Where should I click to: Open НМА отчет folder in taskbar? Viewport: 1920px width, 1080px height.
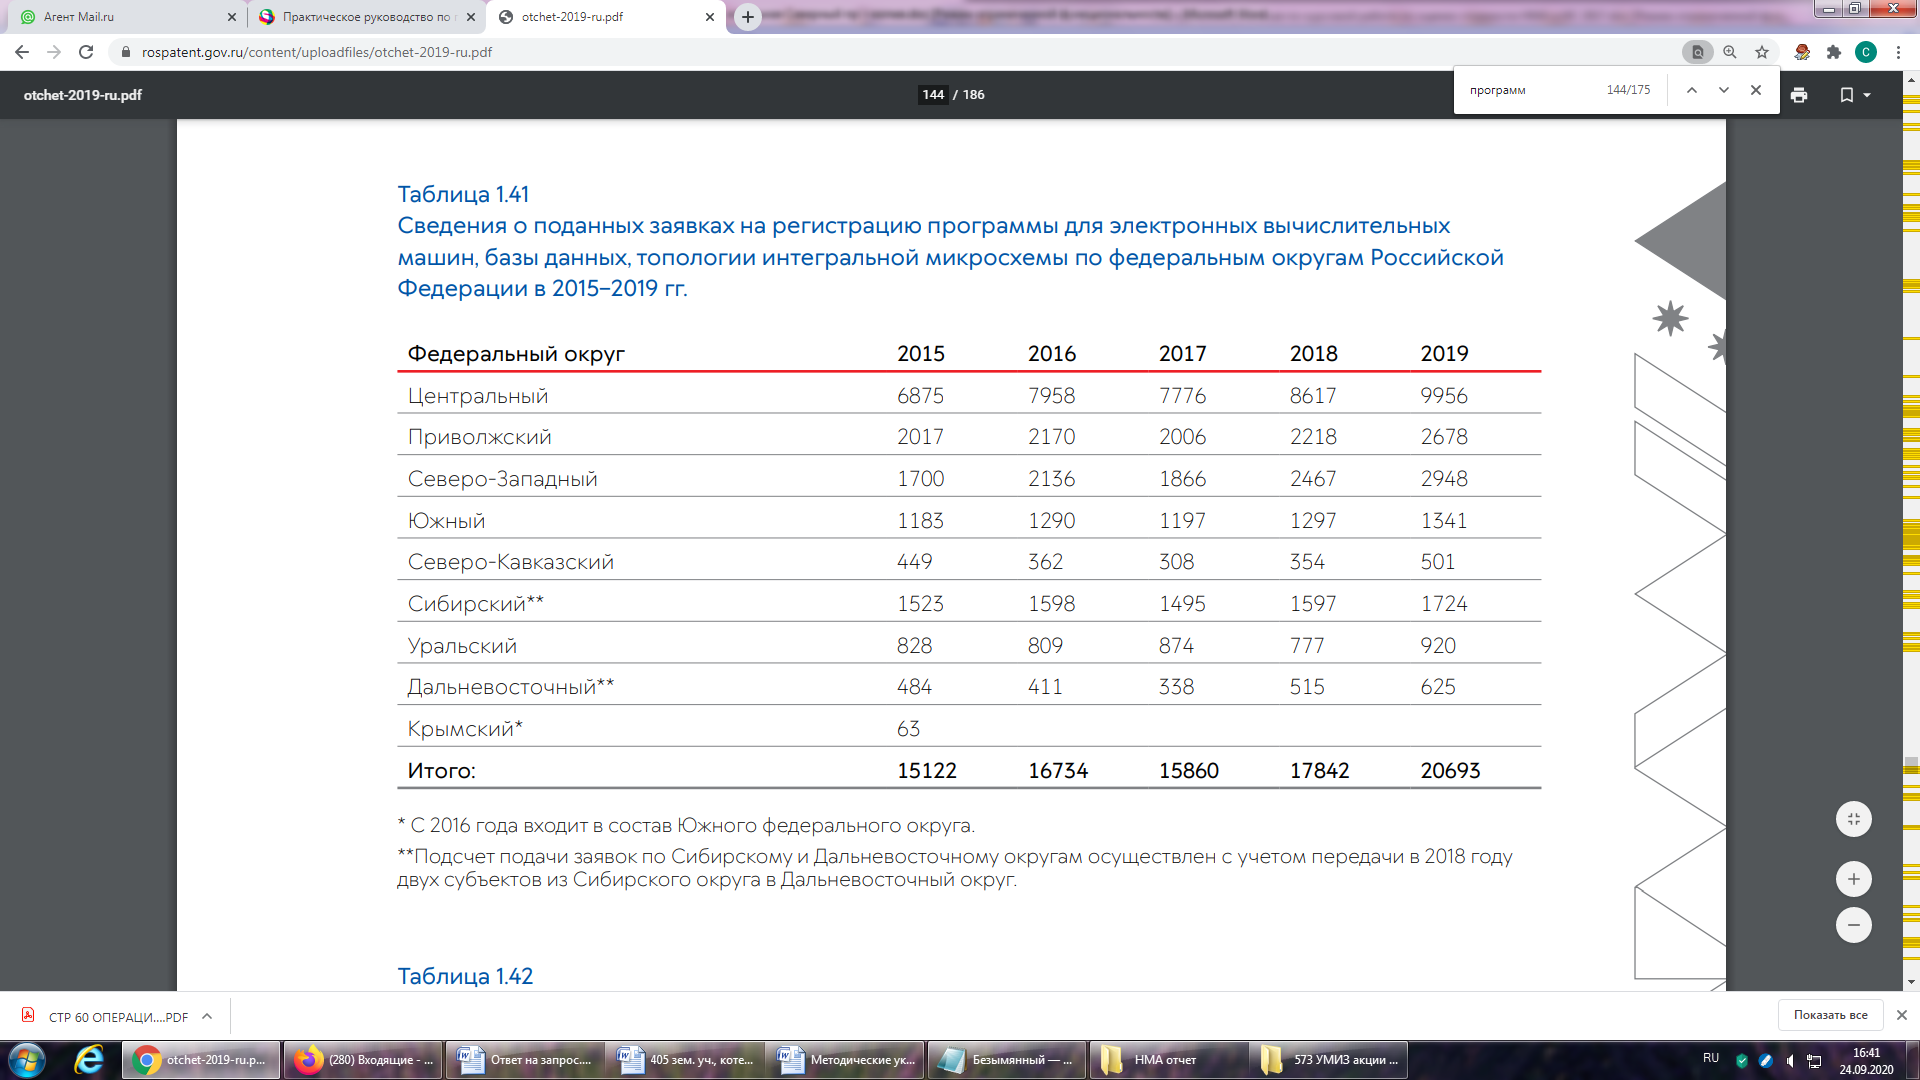click(x=1165, y=1060)
